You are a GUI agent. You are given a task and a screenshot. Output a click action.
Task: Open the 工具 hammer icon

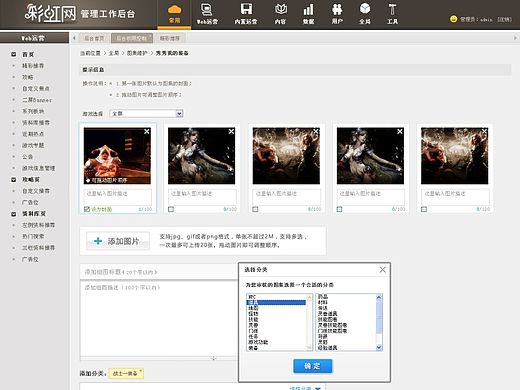[392, 9]
